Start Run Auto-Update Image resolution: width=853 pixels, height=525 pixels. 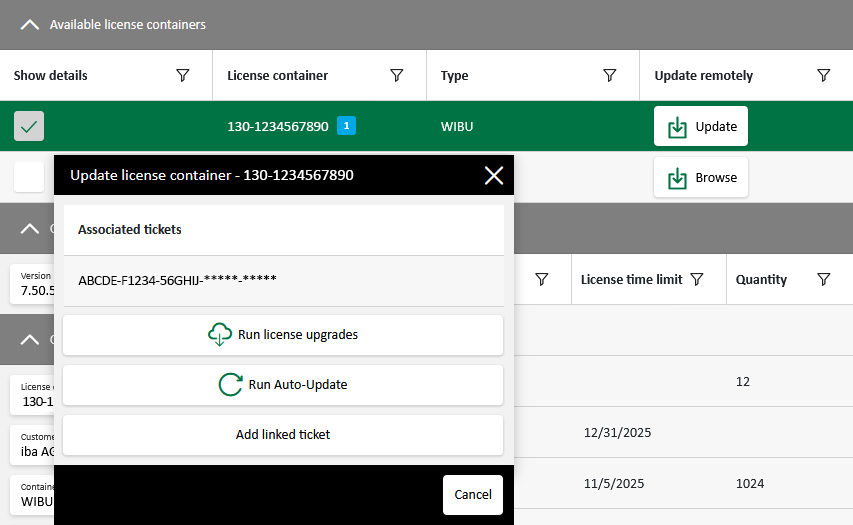tap(283, 385)
